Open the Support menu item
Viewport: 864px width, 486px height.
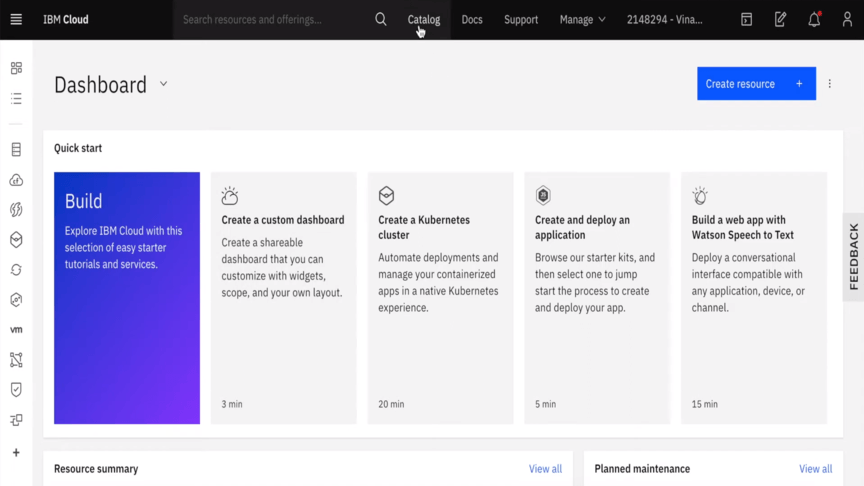tap(521, 19)
